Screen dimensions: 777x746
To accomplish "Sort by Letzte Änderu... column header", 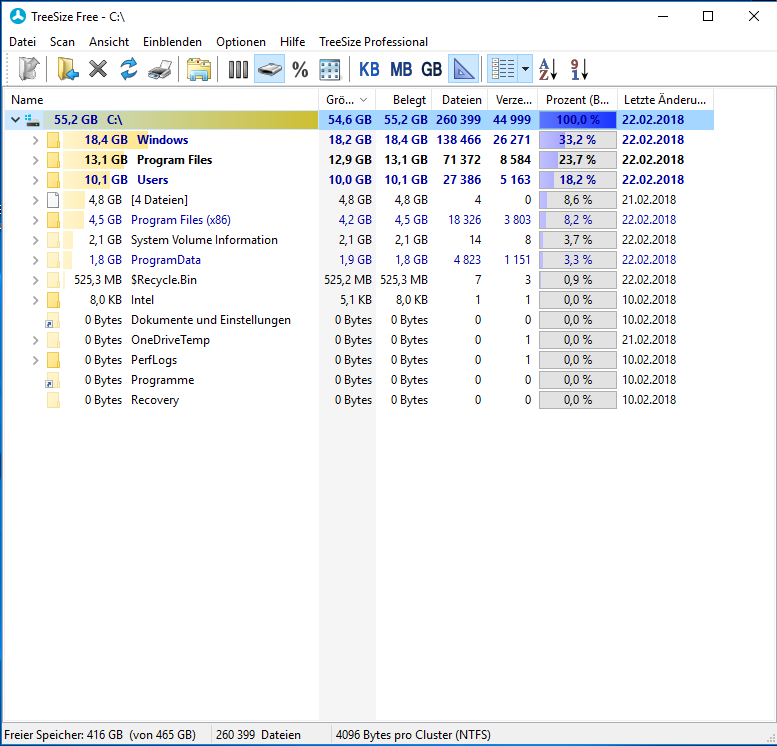I will [666, 100].
